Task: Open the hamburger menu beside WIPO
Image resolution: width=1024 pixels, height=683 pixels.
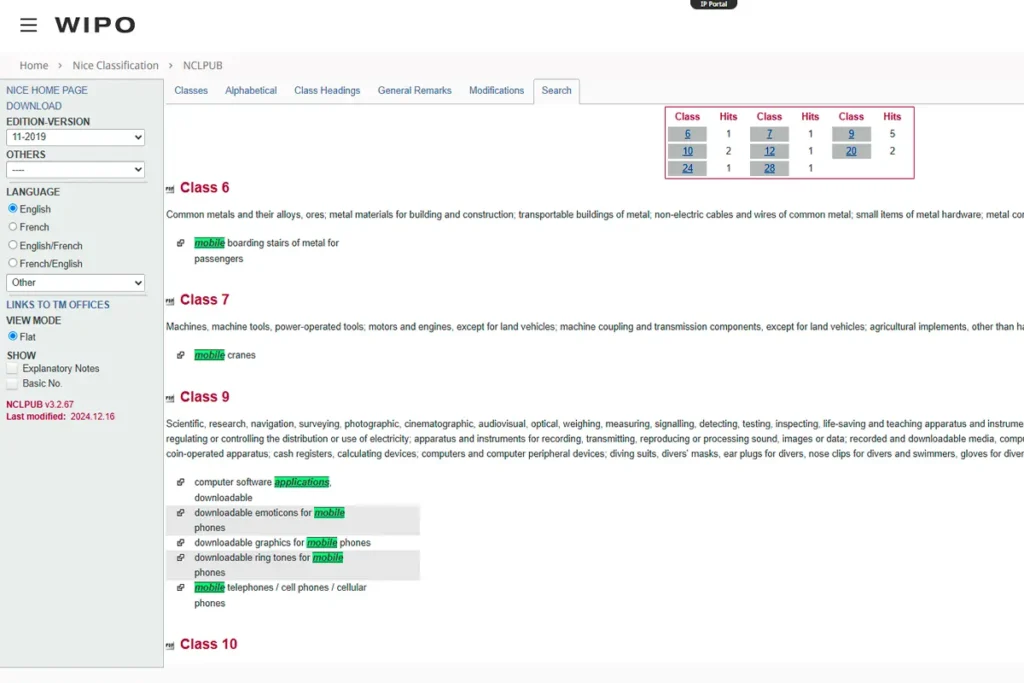Action: 28,25
